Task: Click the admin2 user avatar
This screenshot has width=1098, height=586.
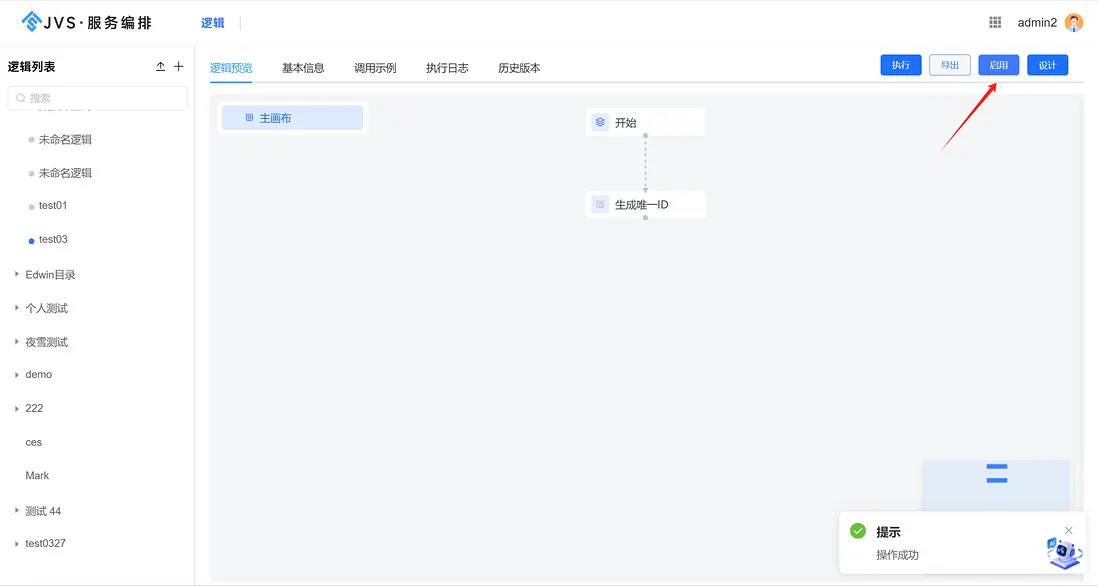Action: click(x=1073, y=22)
